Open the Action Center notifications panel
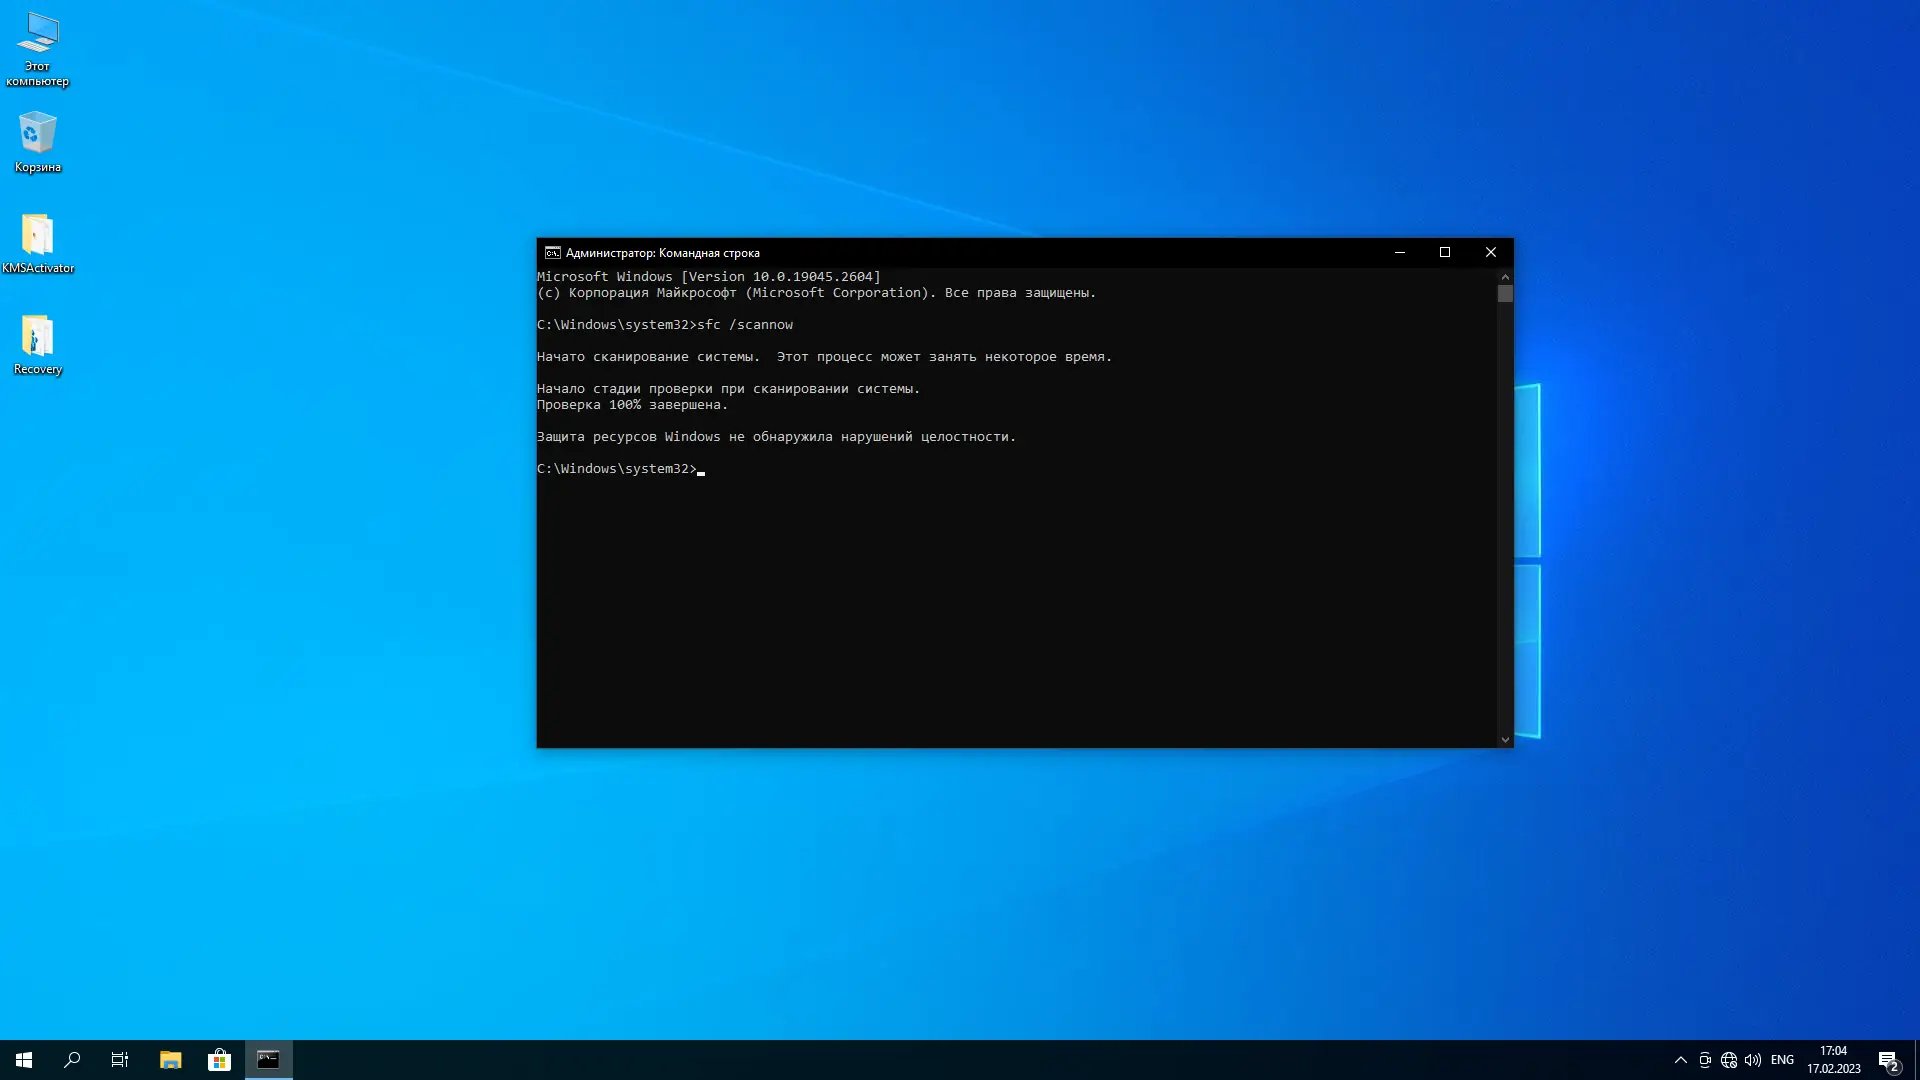Image resolution: width=1920 pixels, height=1080 pixels. 1889,1060
